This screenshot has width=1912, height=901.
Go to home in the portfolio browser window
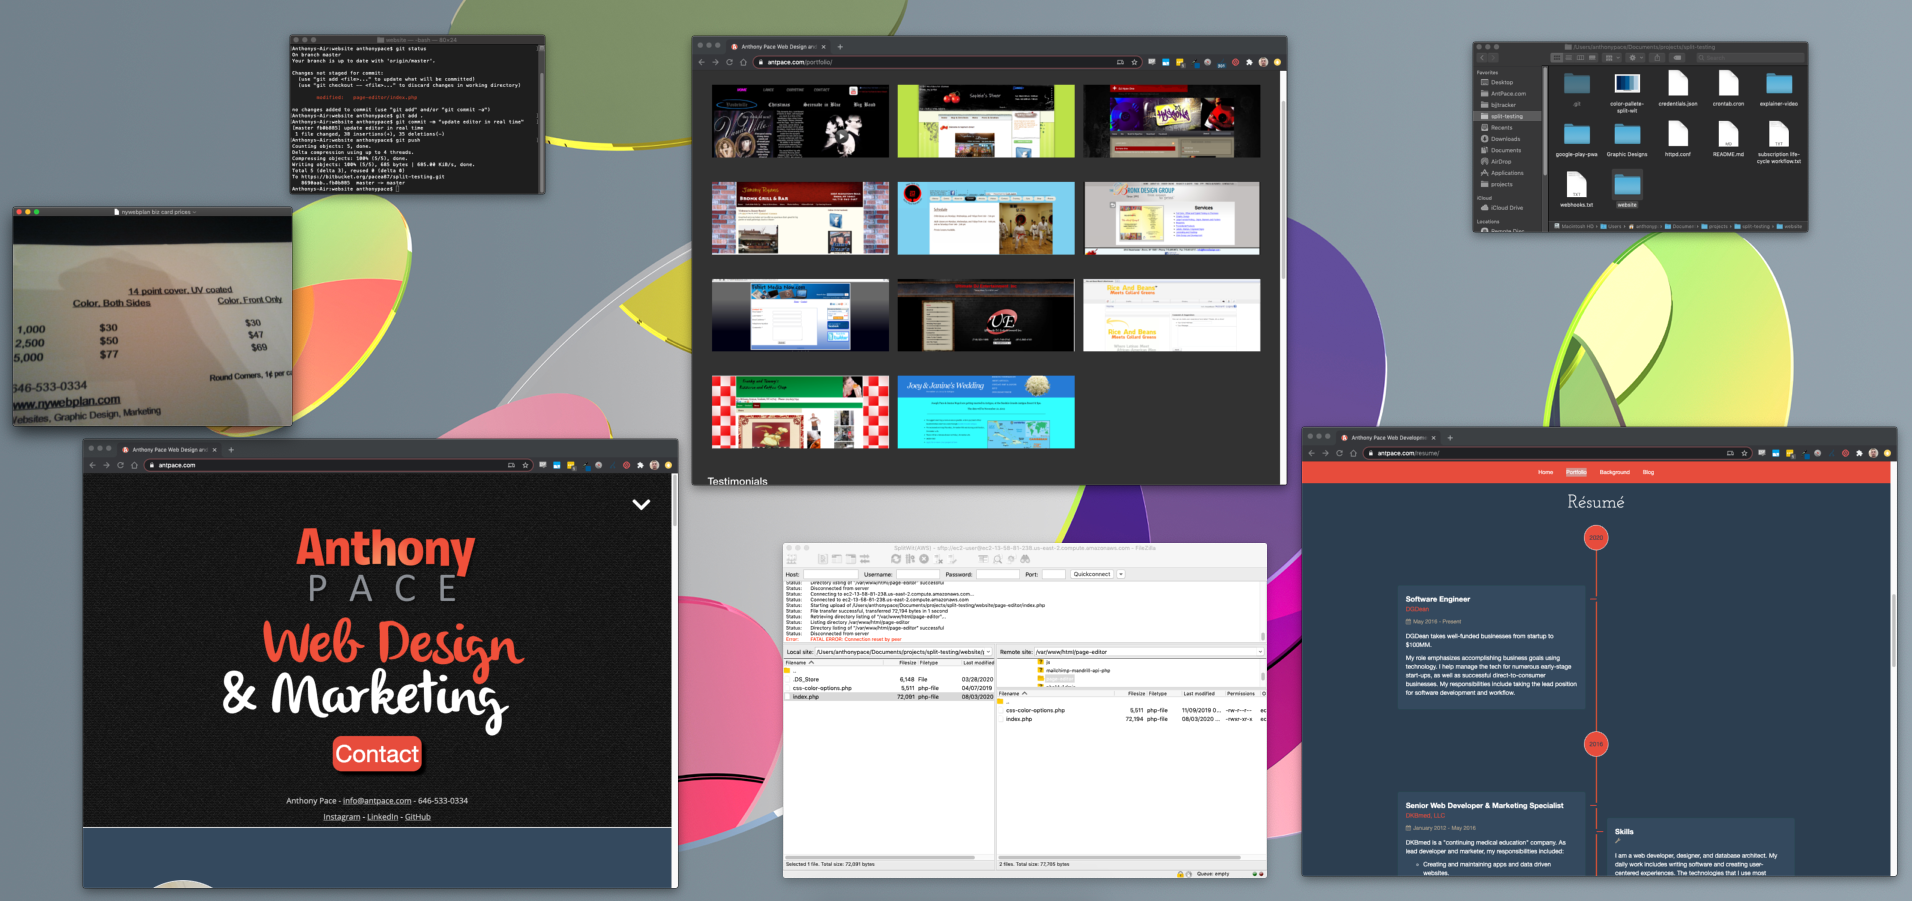[x=743, y=62]
